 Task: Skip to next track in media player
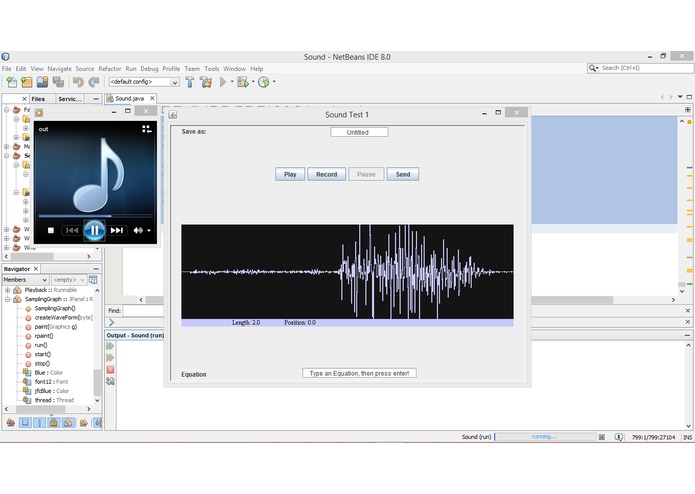click(x=117, y=230)
